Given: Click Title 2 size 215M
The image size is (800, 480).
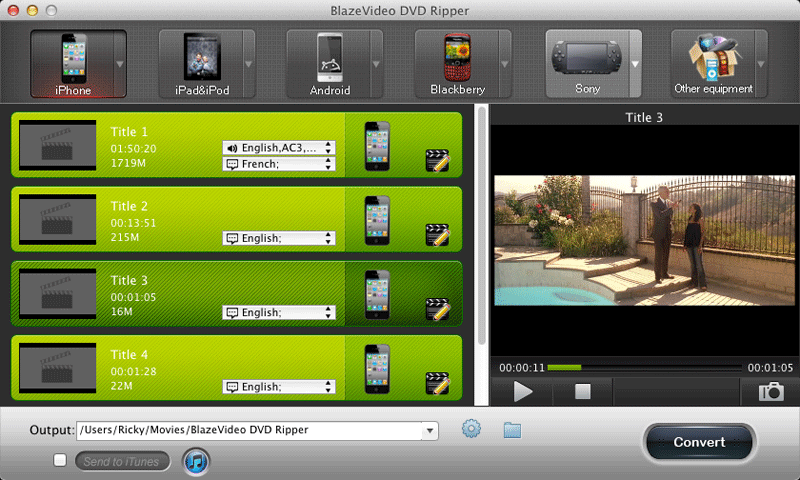Looking at the screenshot, I should tap(125, 237).
